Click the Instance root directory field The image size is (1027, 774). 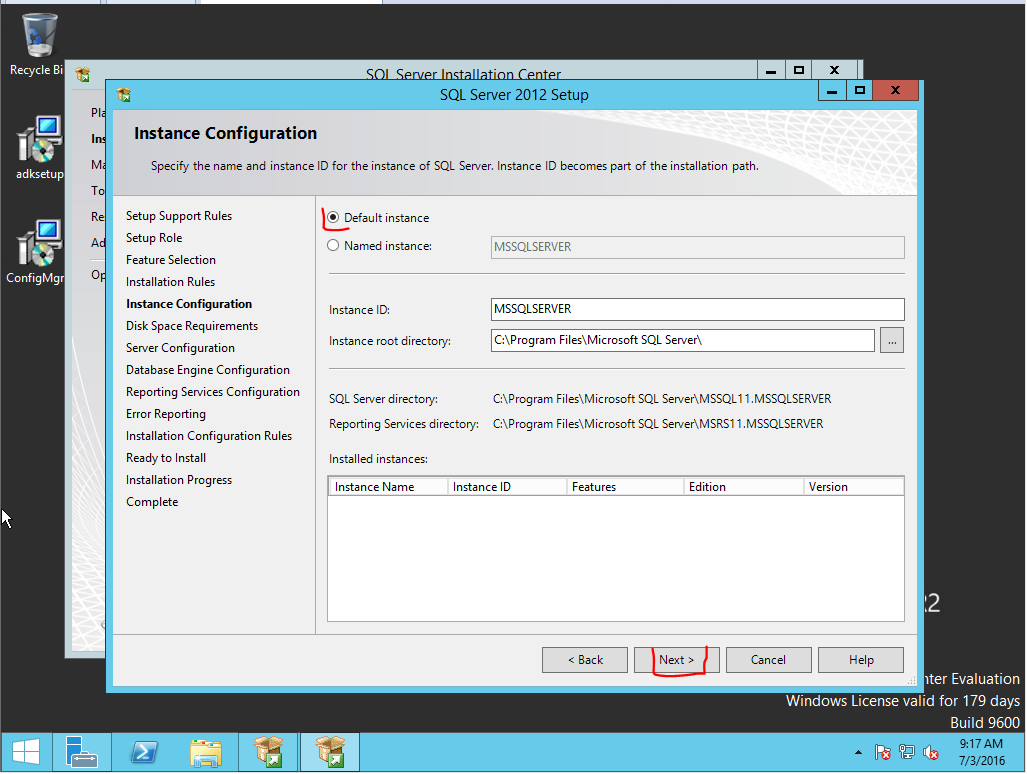(x=682, y=340)
